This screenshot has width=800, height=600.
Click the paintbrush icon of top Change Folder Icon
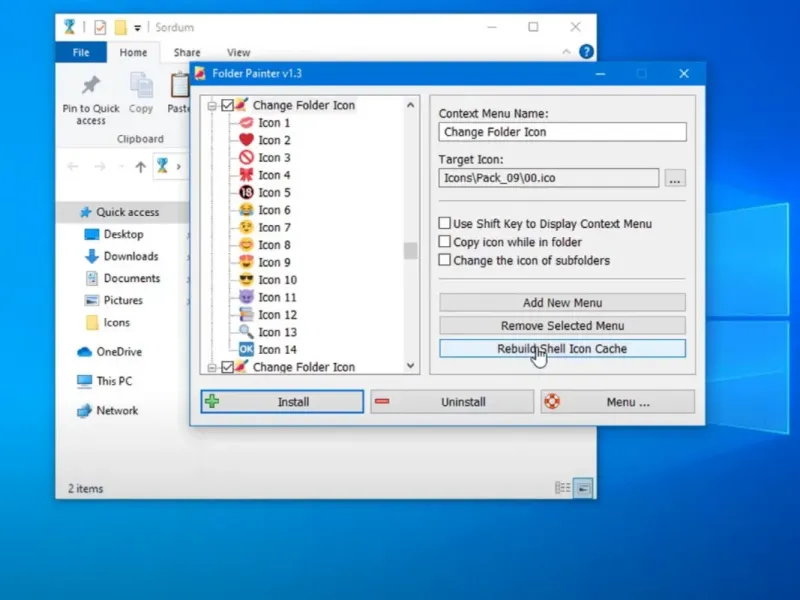(x=241, y=105)
